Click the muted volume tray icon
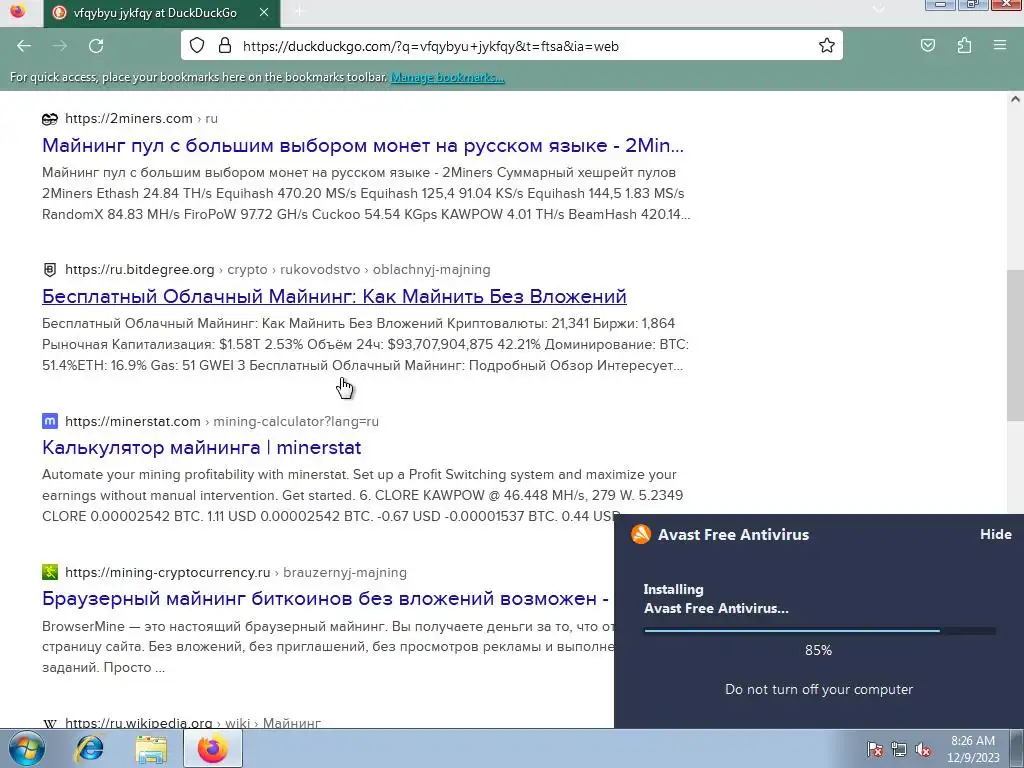Image resolution: width=1024 pixels, height=768 pixels. click(x=923, y=749)
